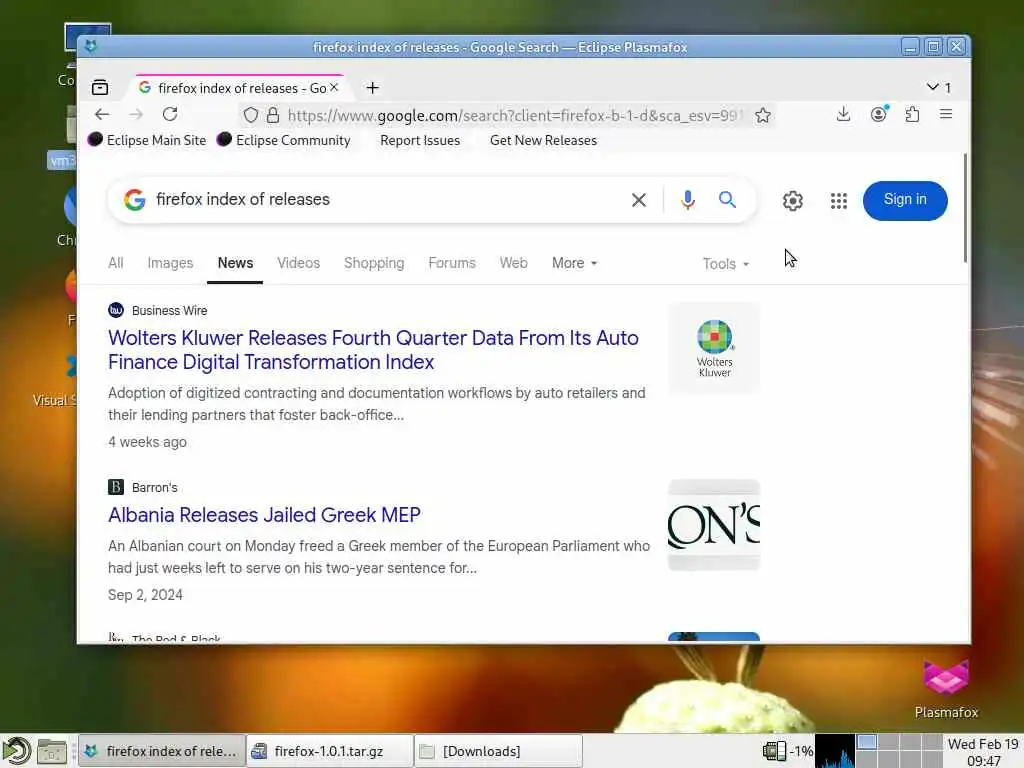Screen dimensions: 1024x768
Task: Open the taskbar start menu icon
Action: click(x=16, y=751)
